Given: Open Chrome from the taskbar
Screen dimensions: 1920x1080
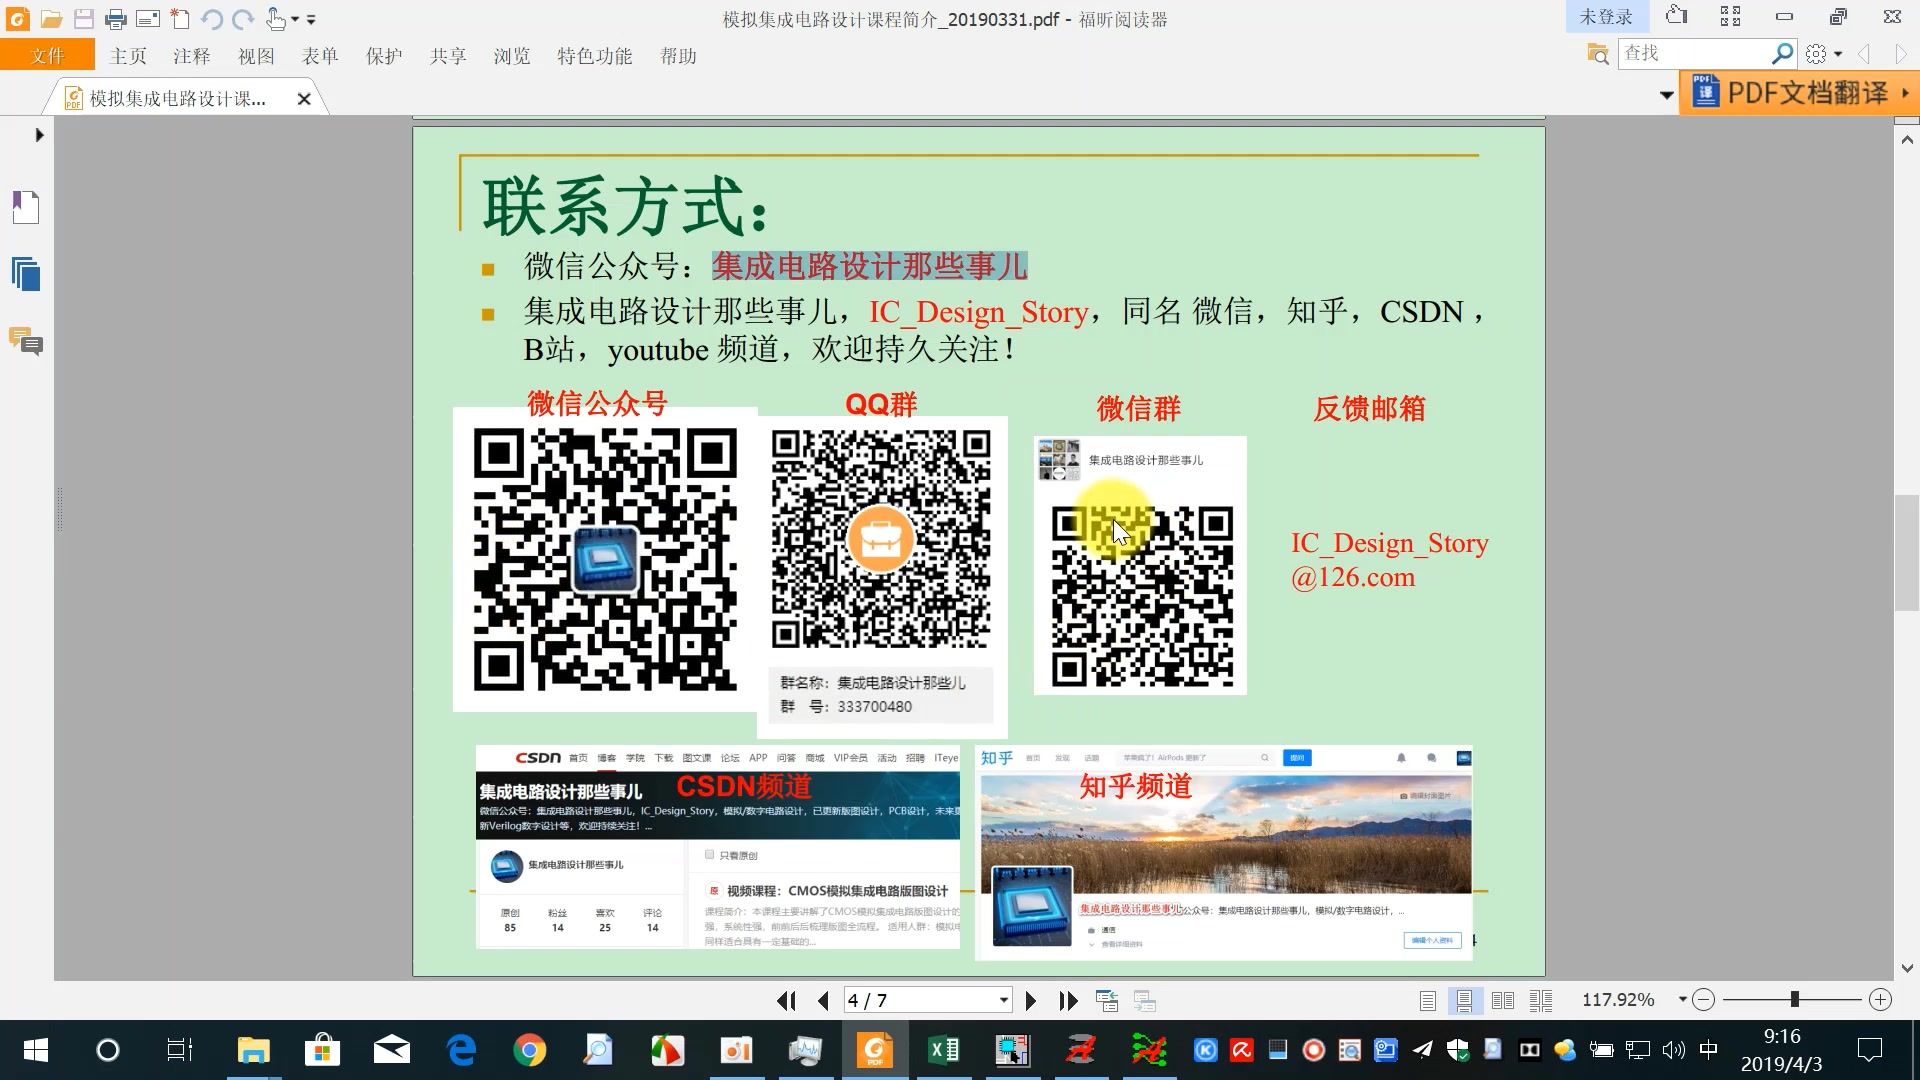Looking at the screenshot, I should [x=529, y=1050].
